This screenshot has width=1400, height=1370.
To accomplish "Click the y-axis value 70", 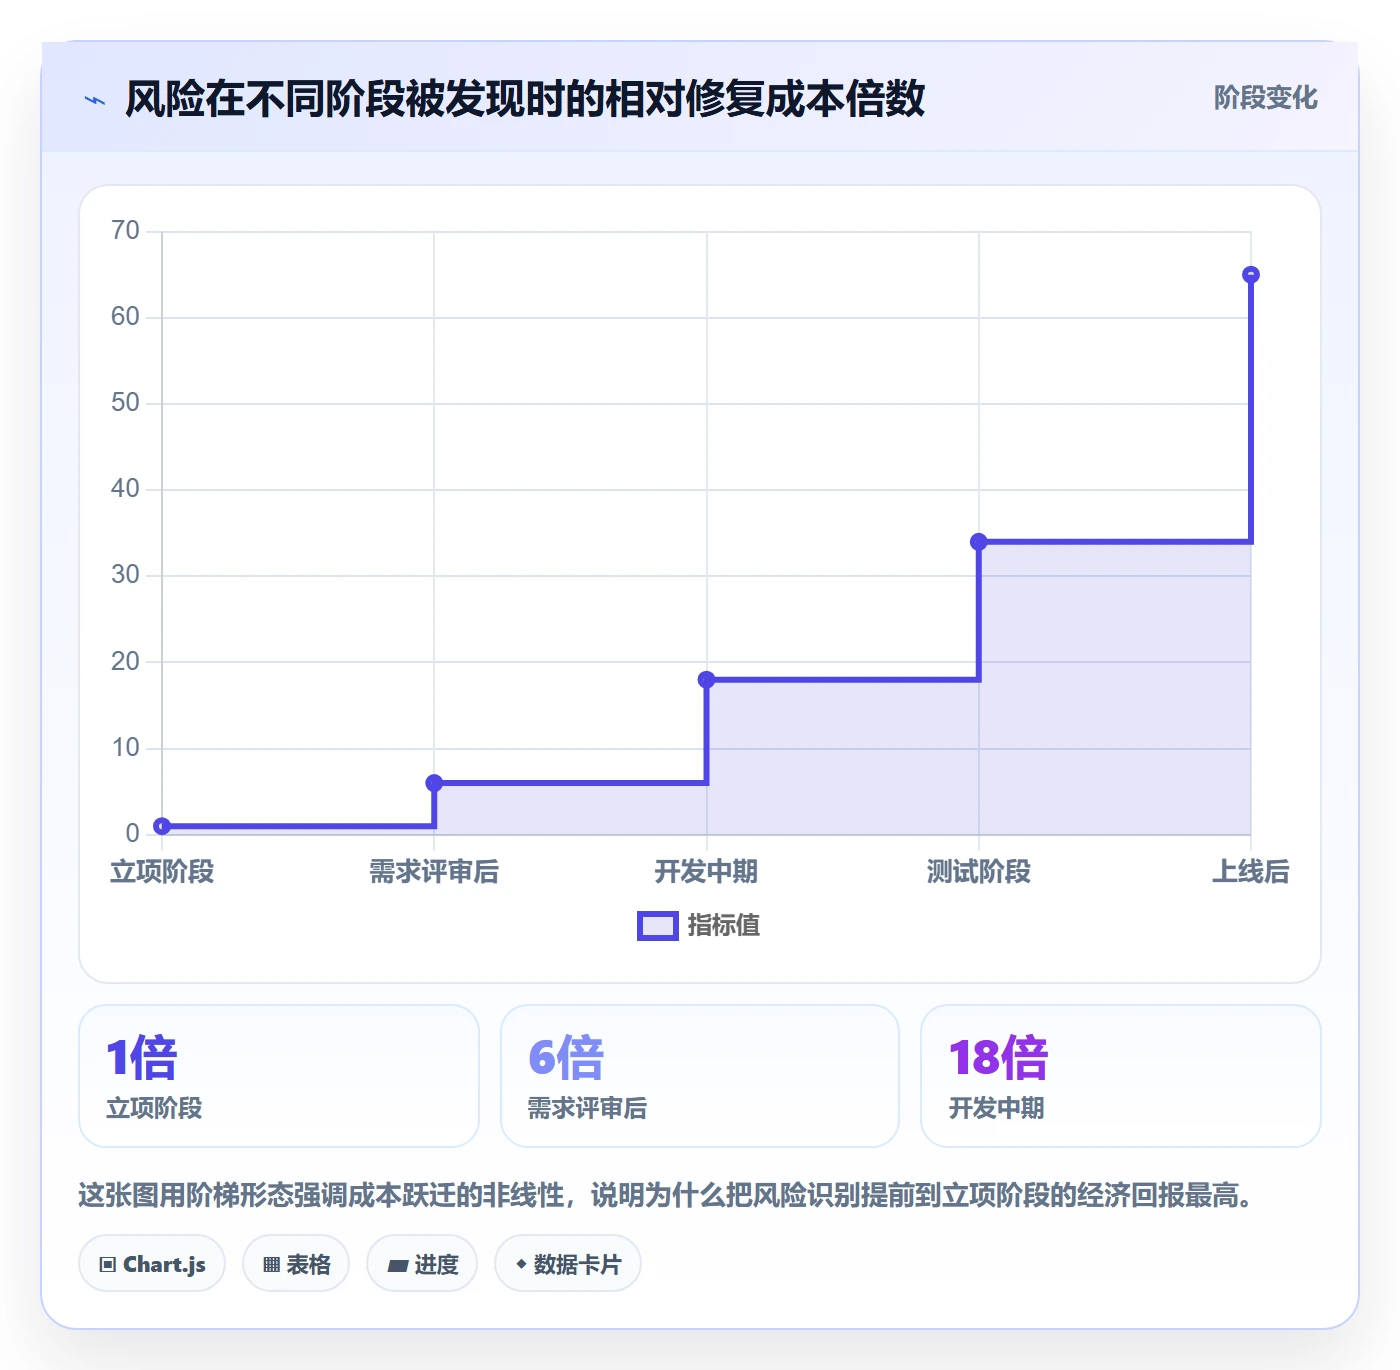I will (125, 231).
